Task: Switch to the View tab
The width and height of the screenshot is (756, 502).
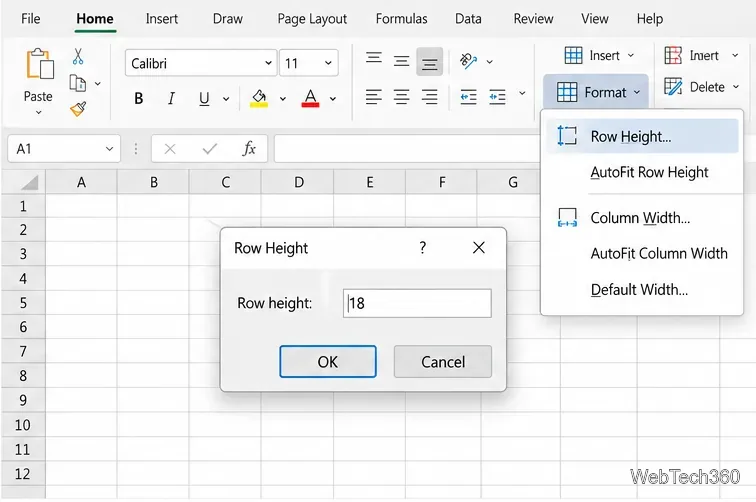Action: coord(594,19)
